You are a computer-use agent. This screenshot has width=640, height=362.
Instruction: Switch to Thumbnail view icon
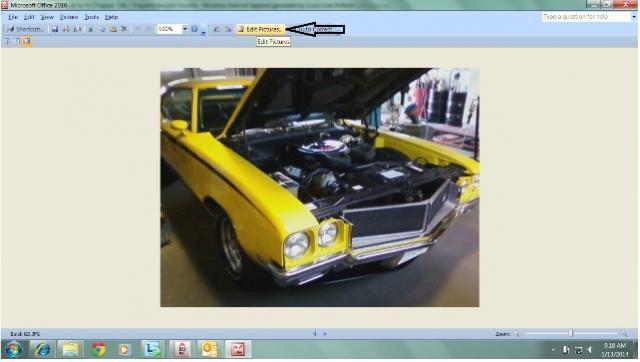[x=7, y=41]
